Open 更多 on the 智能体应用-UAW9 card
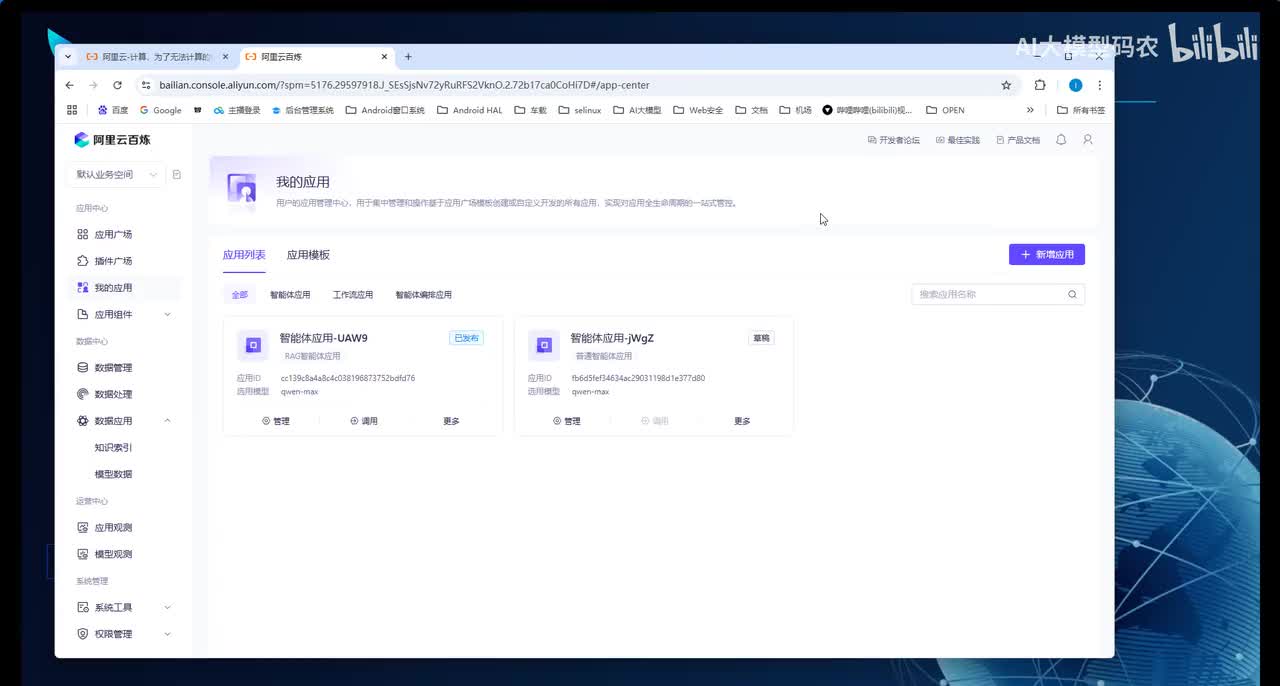 (451, 421)
